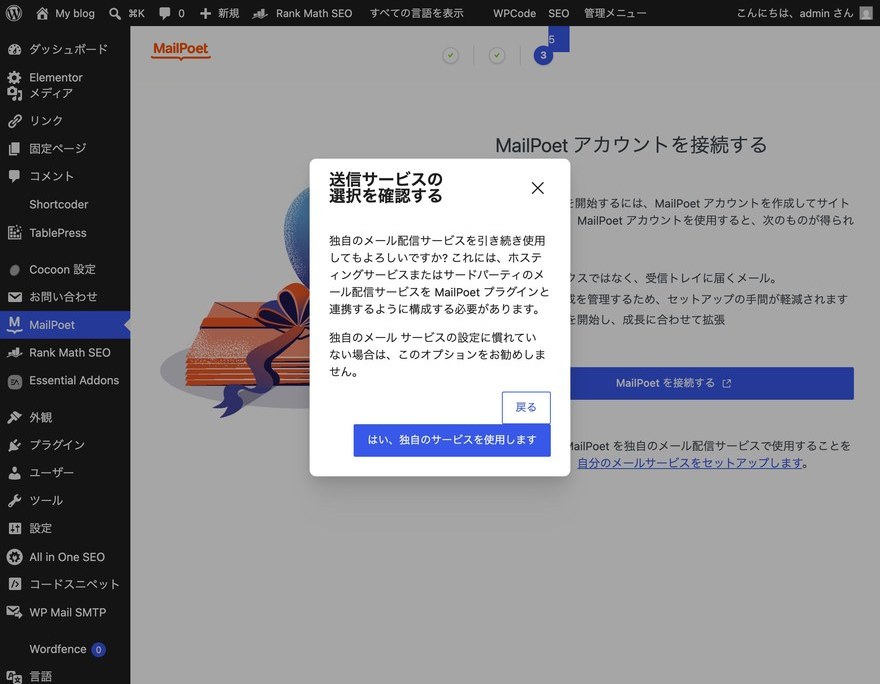Open the My blog home icon
Screen dimensions: 880x684
[42, 13]
